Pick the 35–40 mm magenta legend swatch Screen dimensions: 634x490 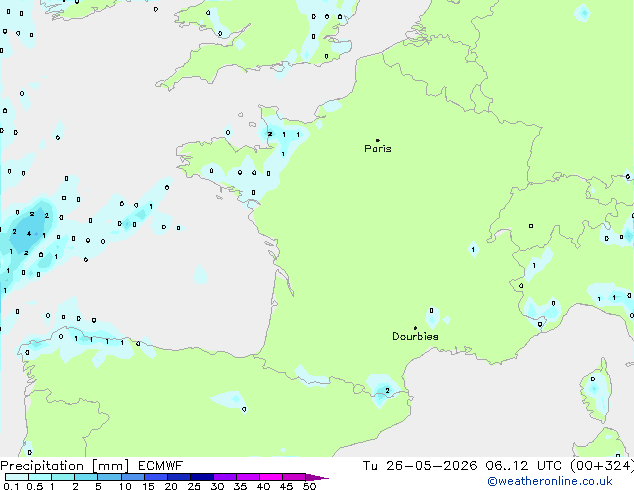(x=248, y=477)
